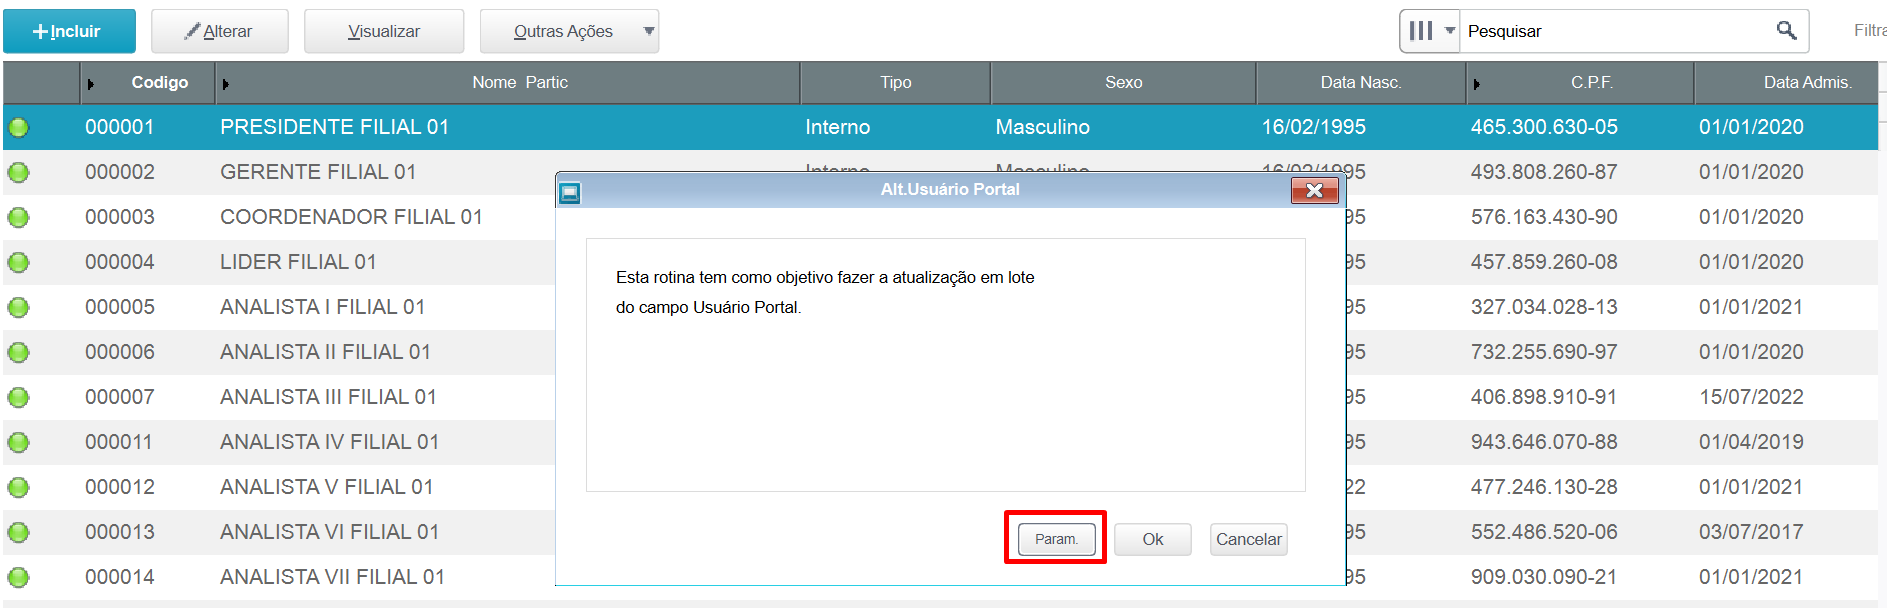
Task: Click the magnifying glass search icon
Action: tap(1786, 30)
